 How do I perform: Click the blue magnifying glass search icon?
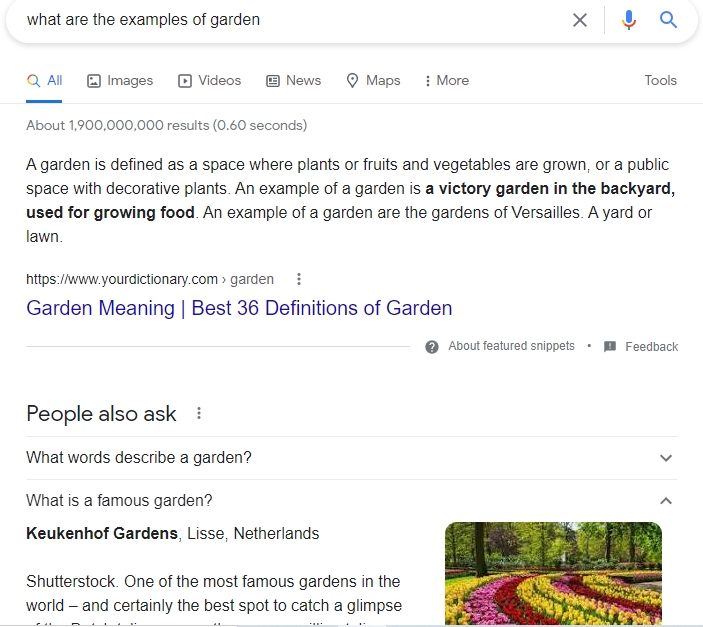(x=668, y=20)
